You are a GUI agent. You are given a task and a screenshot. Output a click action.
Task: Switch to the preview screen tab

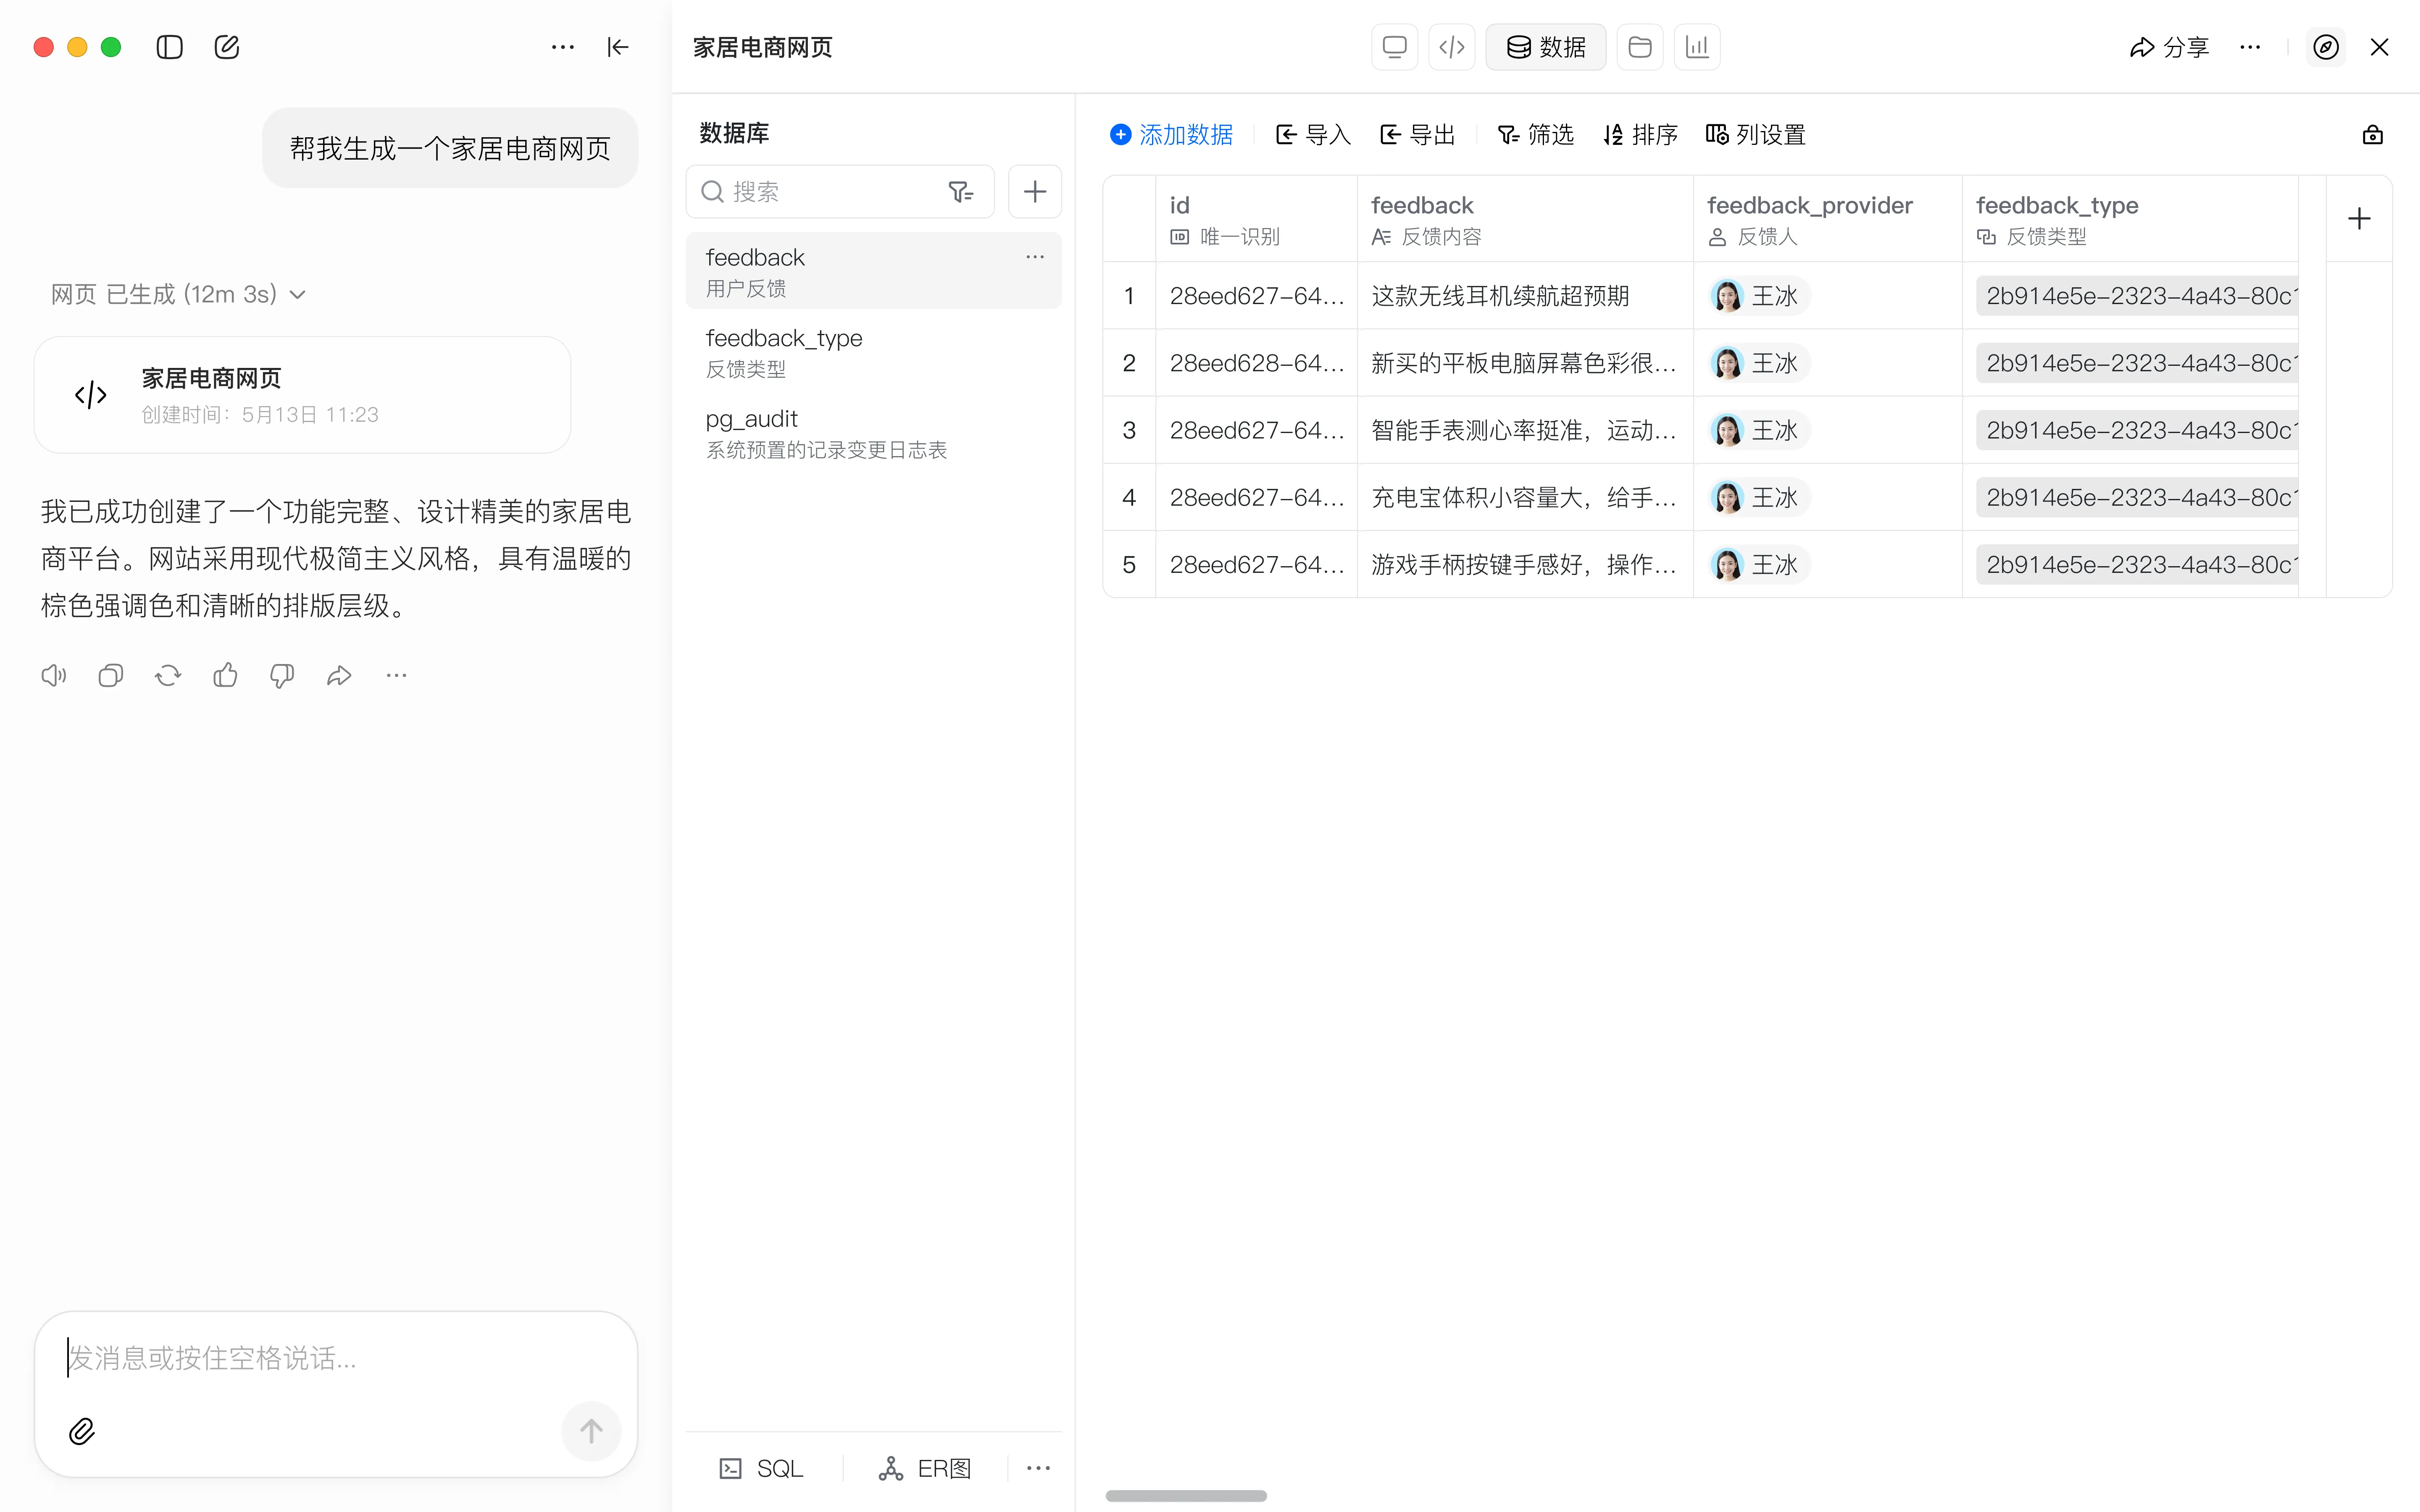tap(1394, 47)
